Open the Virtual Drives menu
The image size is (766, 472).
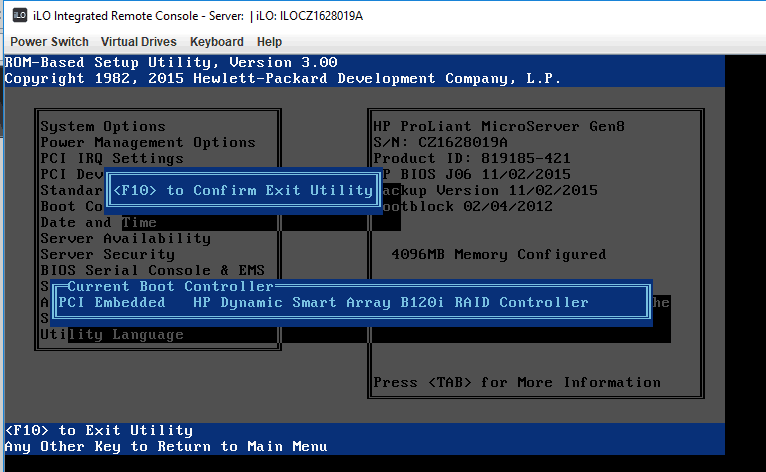click(139, 42)
